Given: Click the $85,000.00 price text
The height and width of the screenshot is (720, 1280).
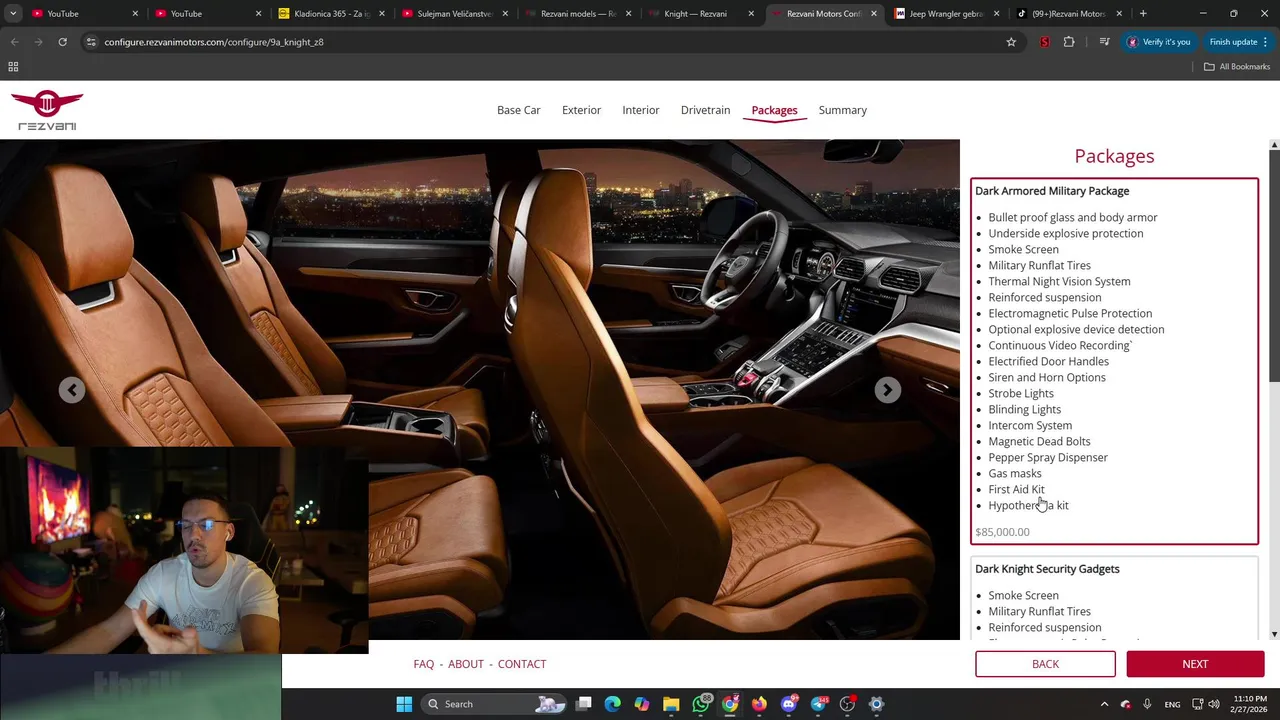Looking at the screenshot, I should (x=1002, y=532).
